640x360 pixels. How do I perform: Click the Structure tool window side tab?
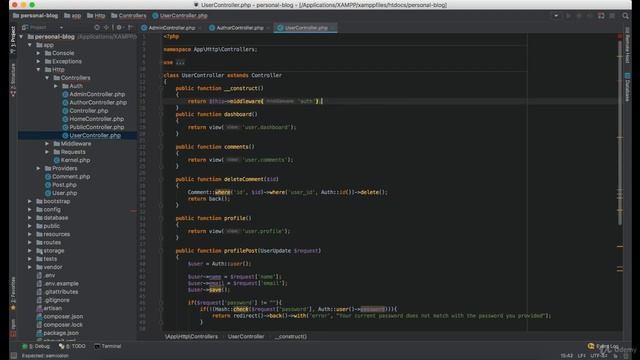coord(13,80)
